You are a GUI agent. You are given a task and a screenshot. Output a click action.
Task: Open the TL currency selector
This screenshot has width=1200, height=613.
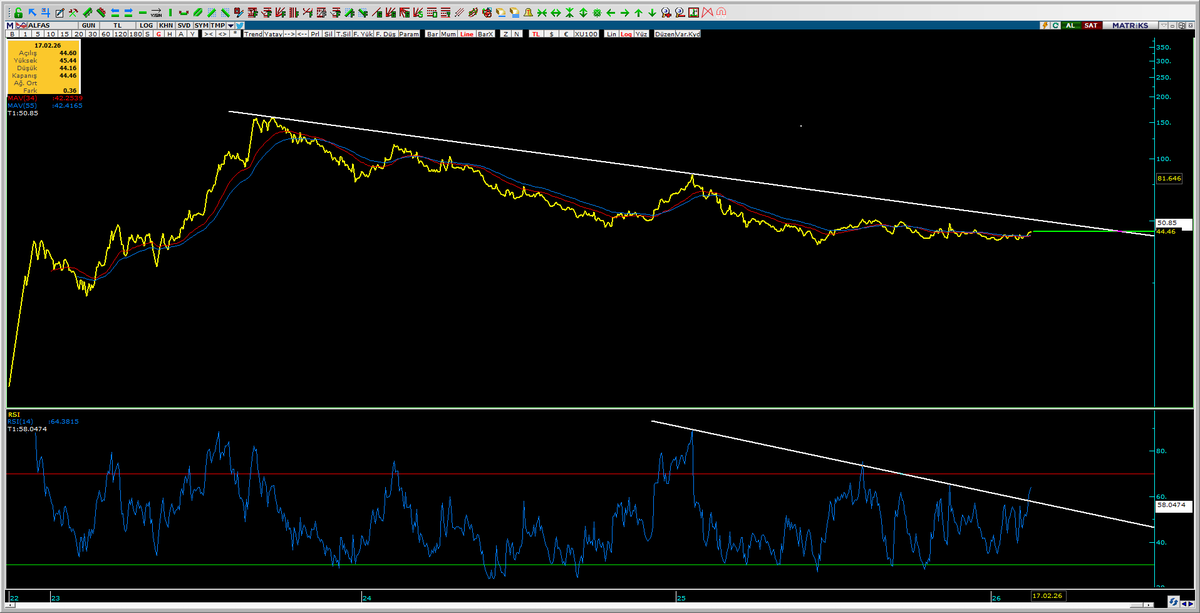[117, 25]
